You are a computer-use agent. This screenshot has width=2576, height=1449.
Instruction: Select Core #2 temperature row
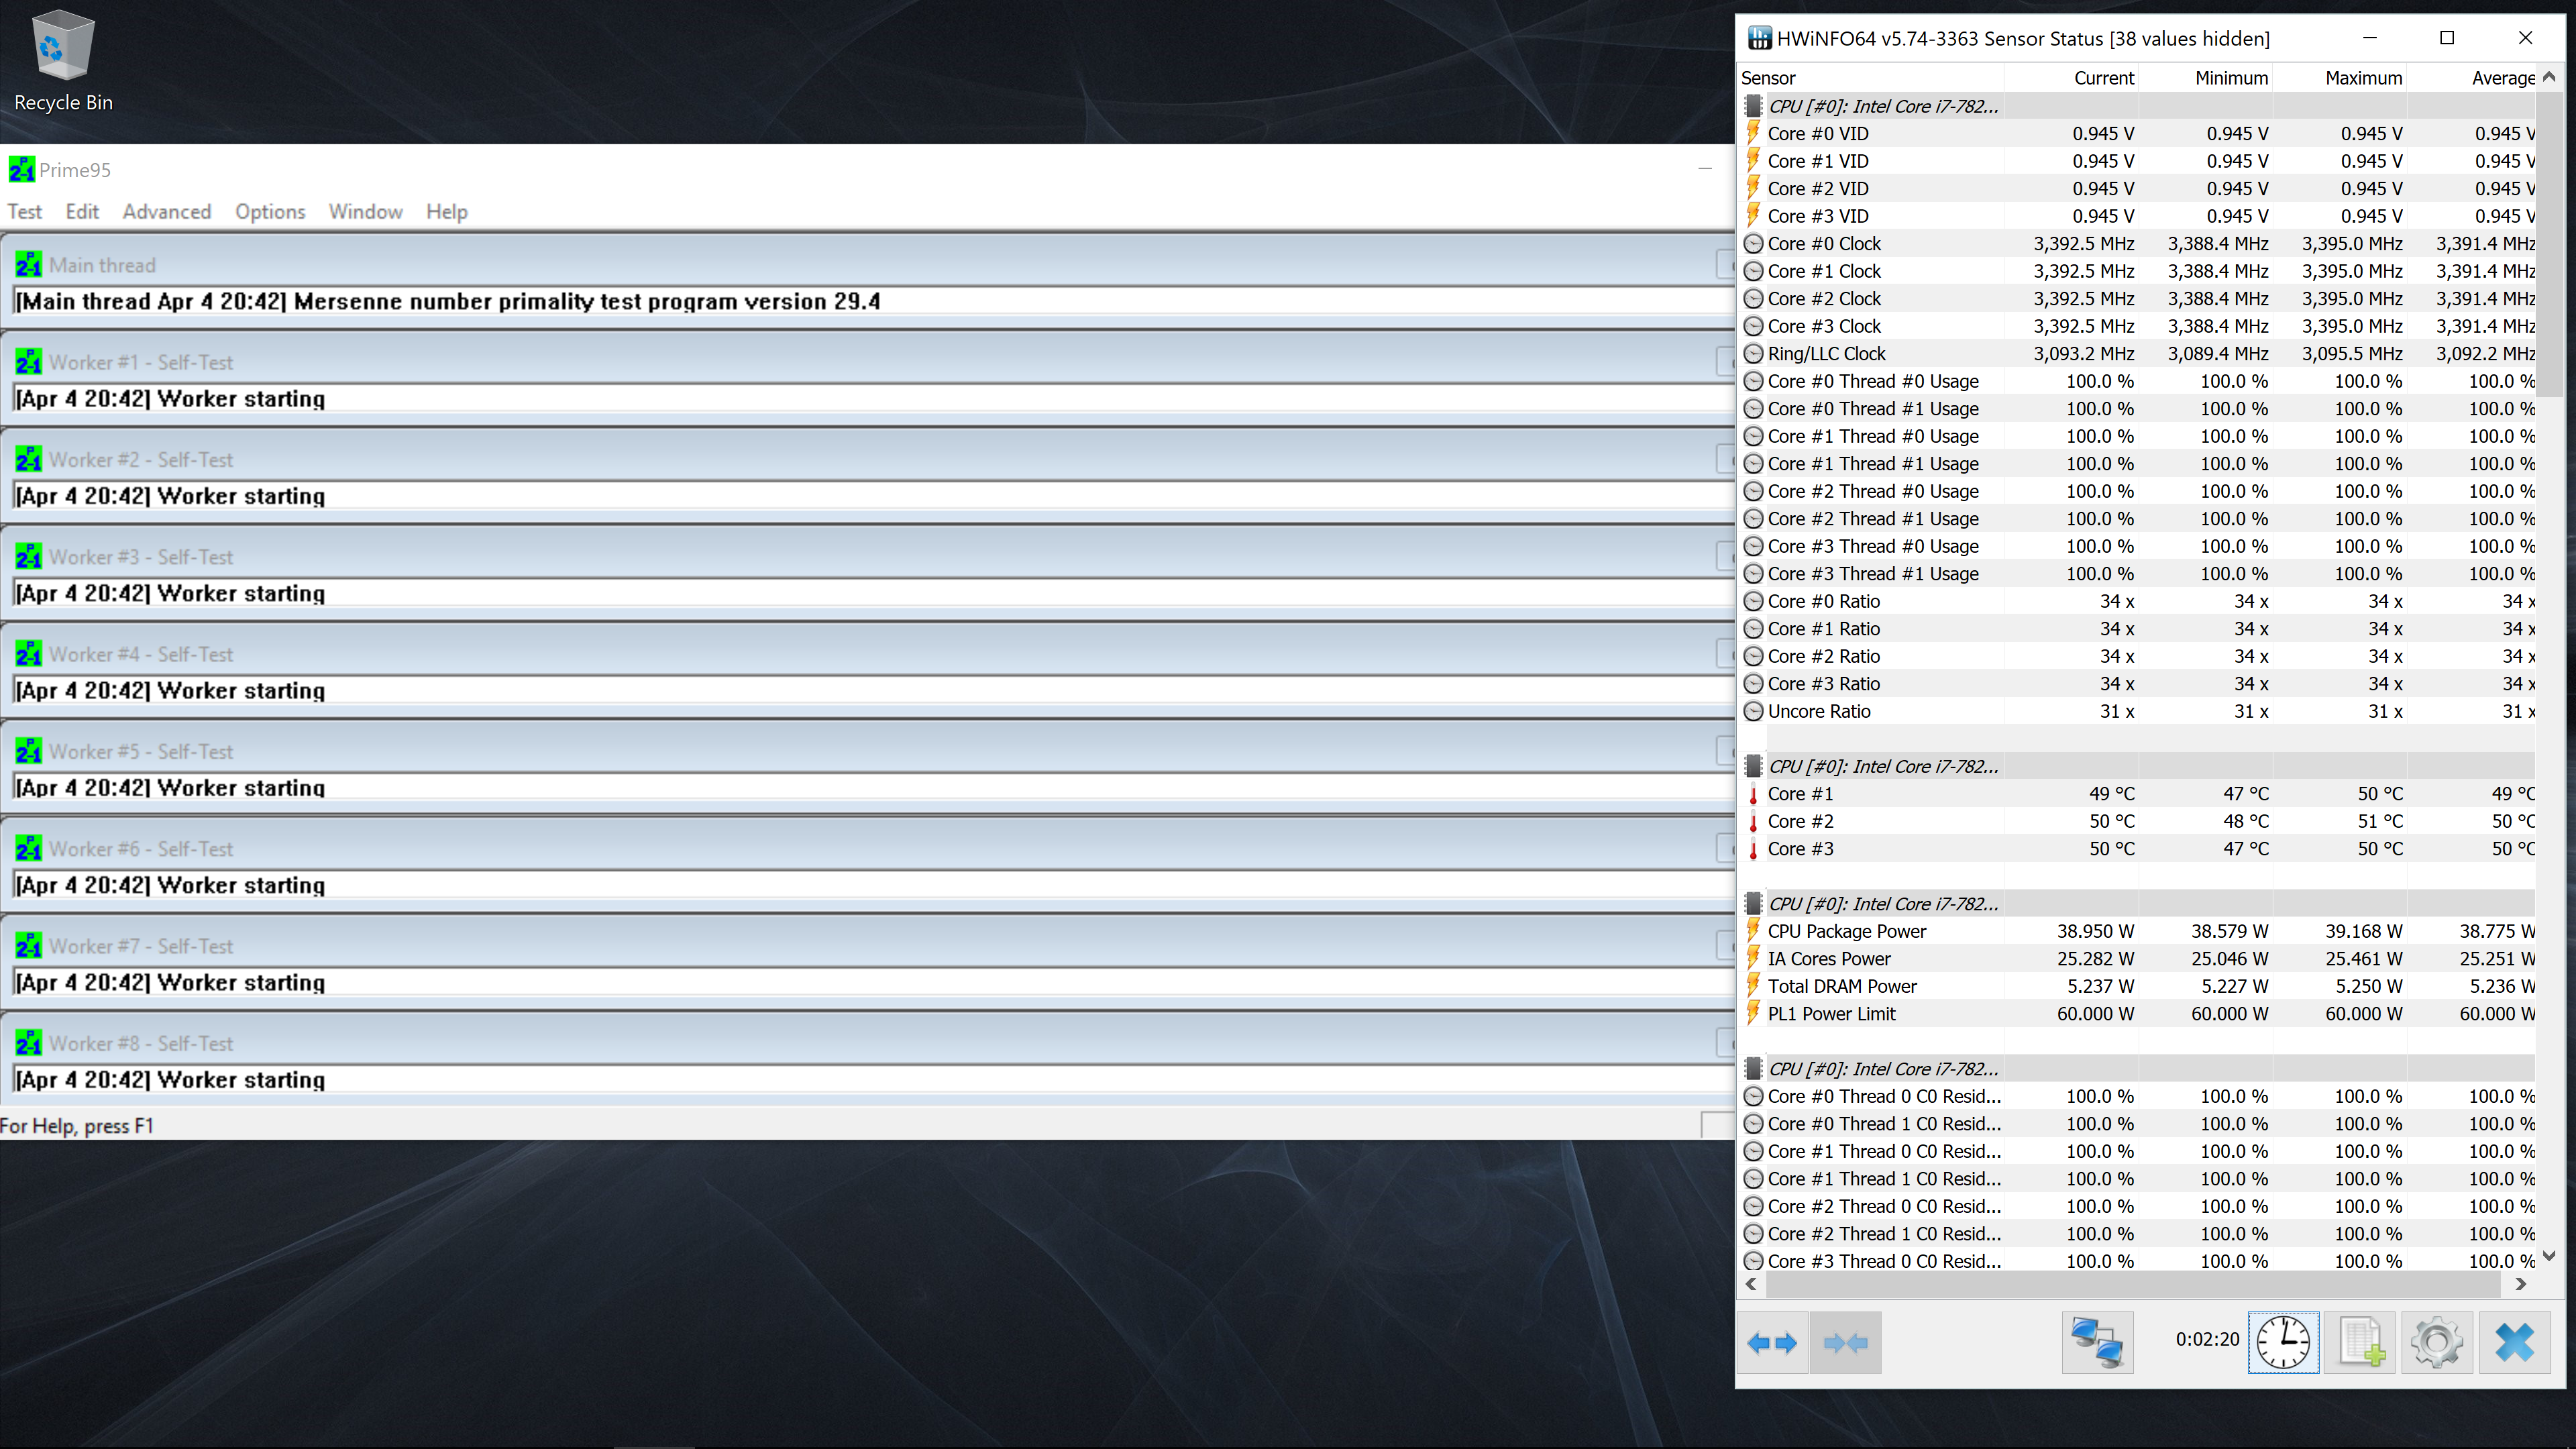(x=2138, y=821)
